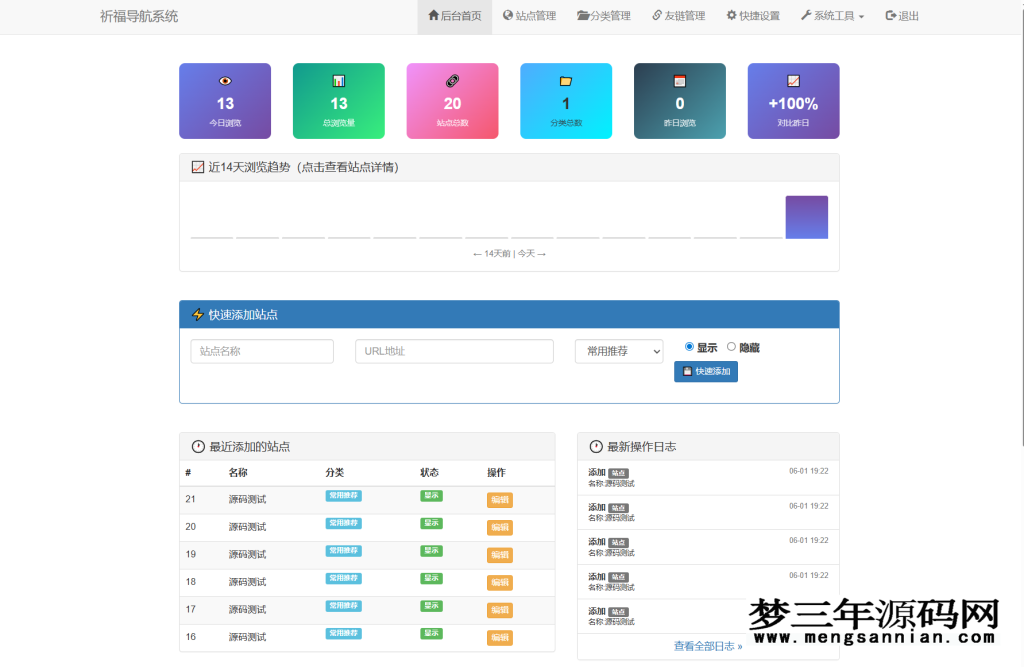1024x667 pixels.
Task: Click the folder icon on 分类总数 card
Action: coord(566,81)
